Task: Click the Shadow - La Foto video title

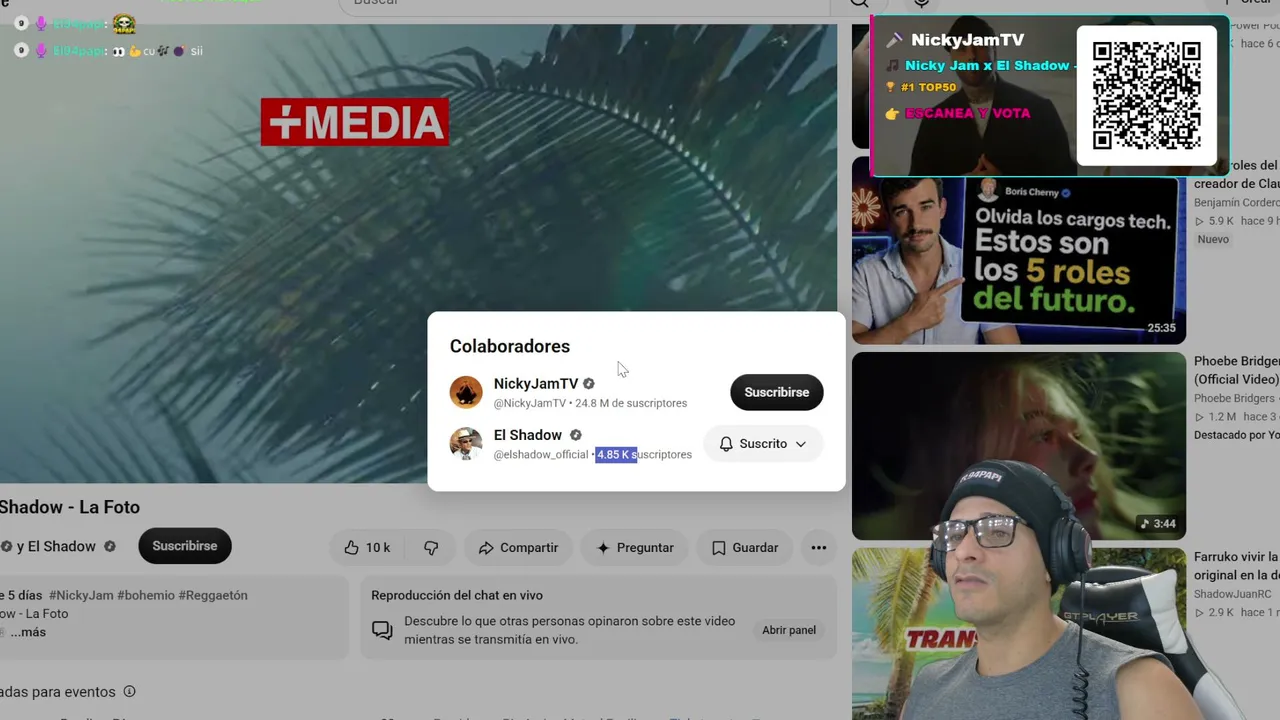Action: point(70,507)
